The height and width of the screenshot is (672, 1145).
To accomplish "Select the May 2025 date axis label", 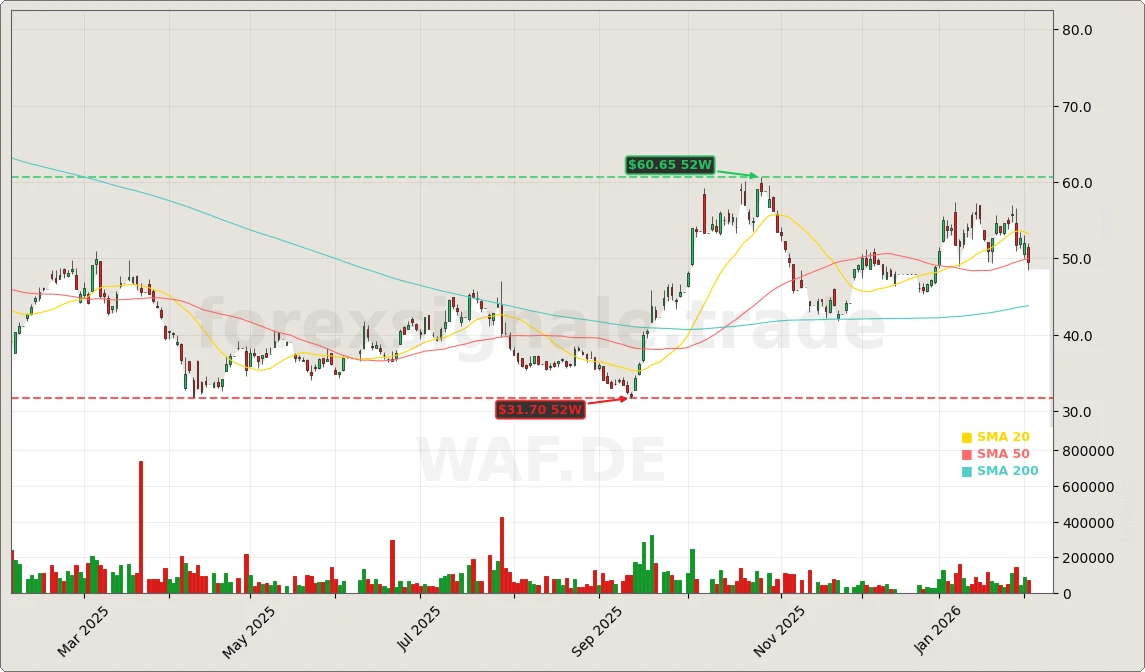I will coord(249,631).
